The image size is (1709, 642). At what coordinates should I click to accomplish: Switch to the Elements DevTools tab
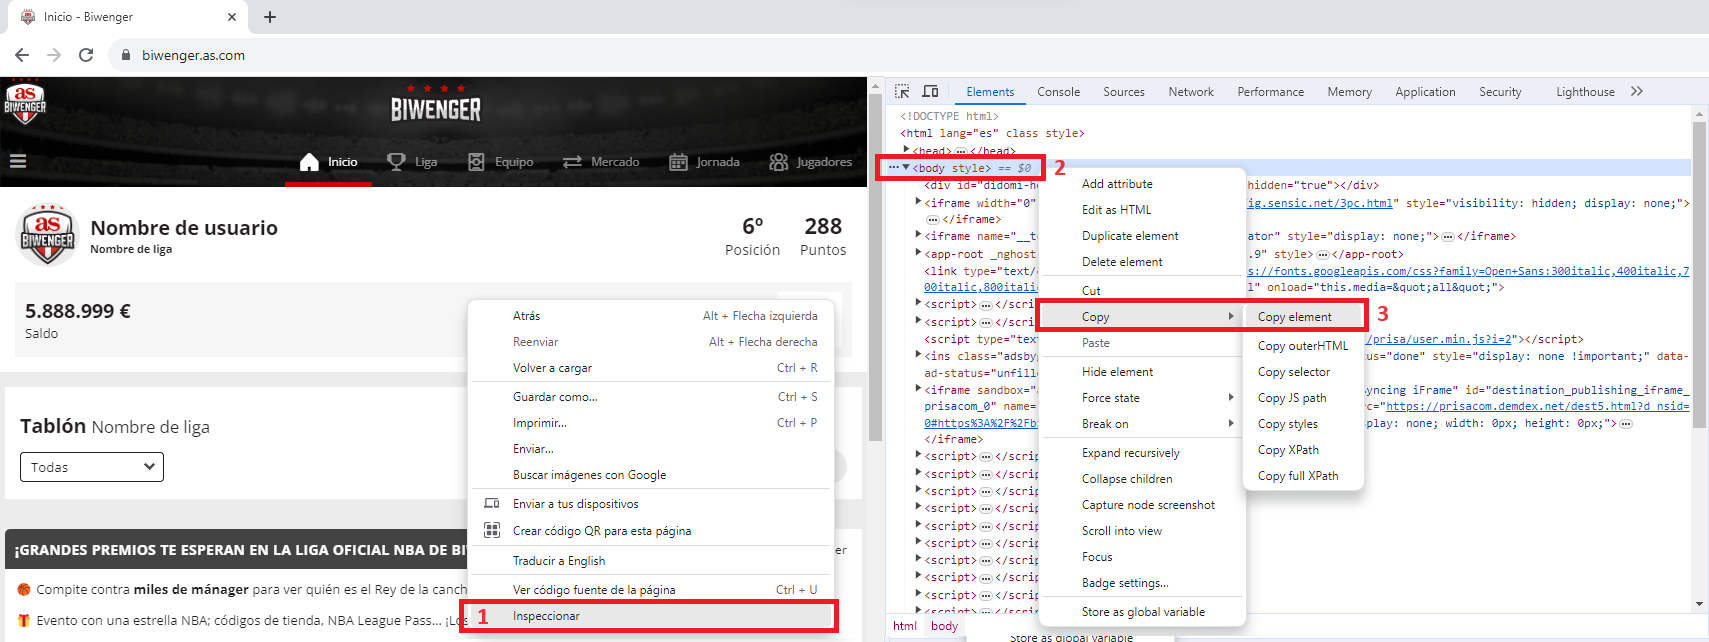(x=990, y=92)
